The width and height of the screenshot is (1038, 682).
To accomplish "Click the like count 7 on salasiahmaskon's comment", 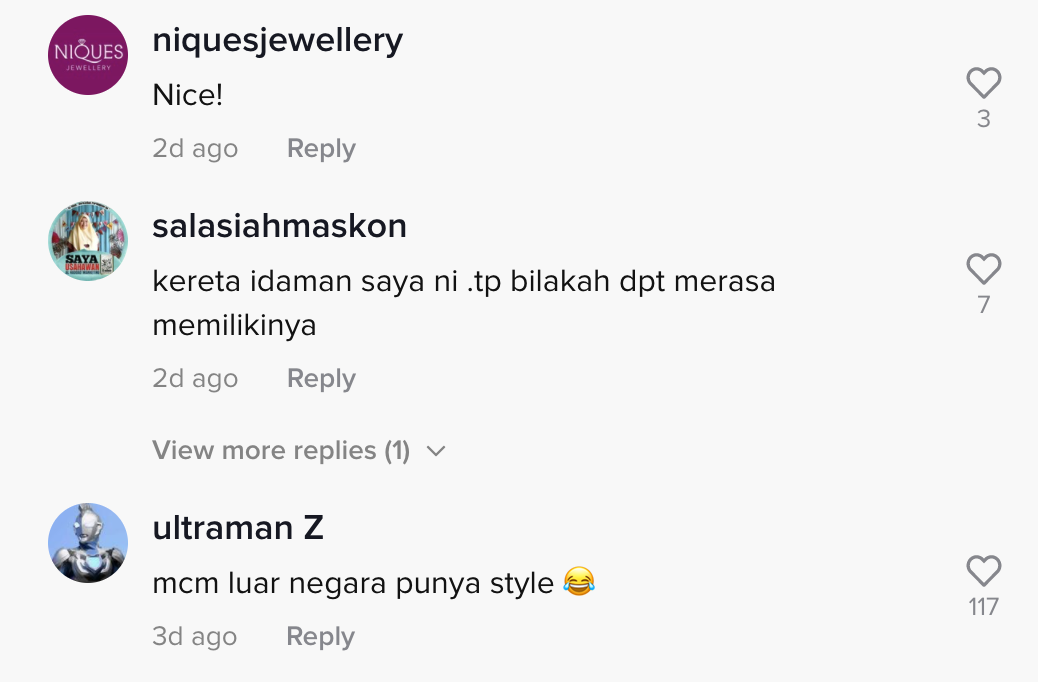I will point(984,305).
